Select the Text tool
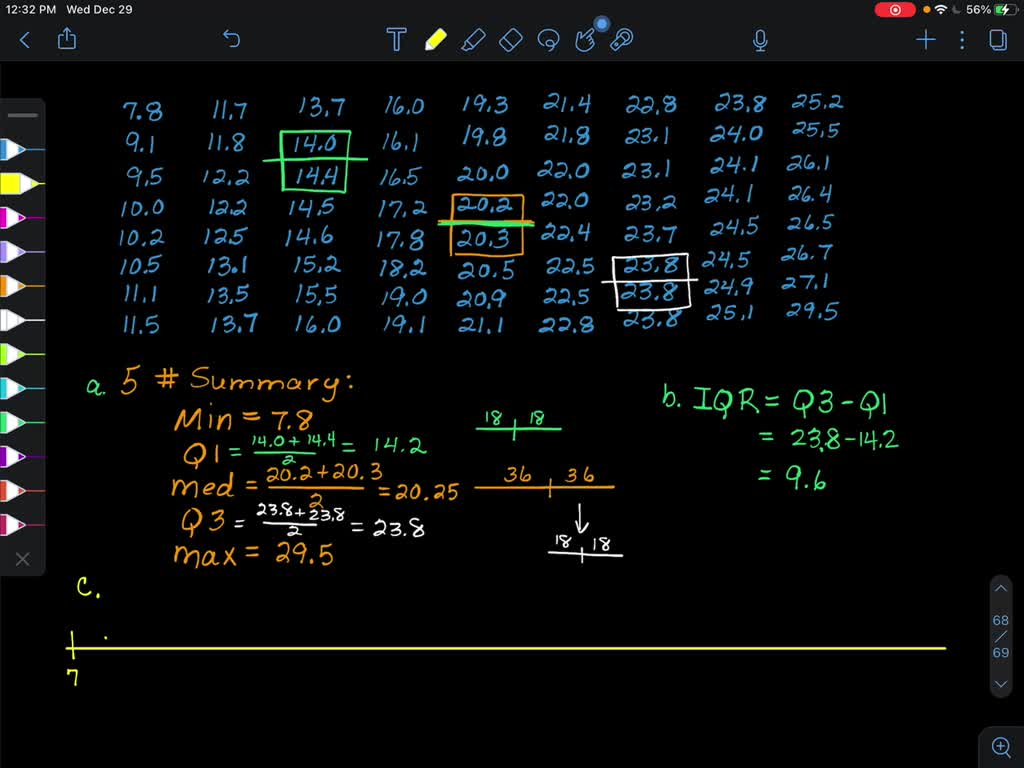The height and width of the screenshot is (768, 1024). (396, 40)
